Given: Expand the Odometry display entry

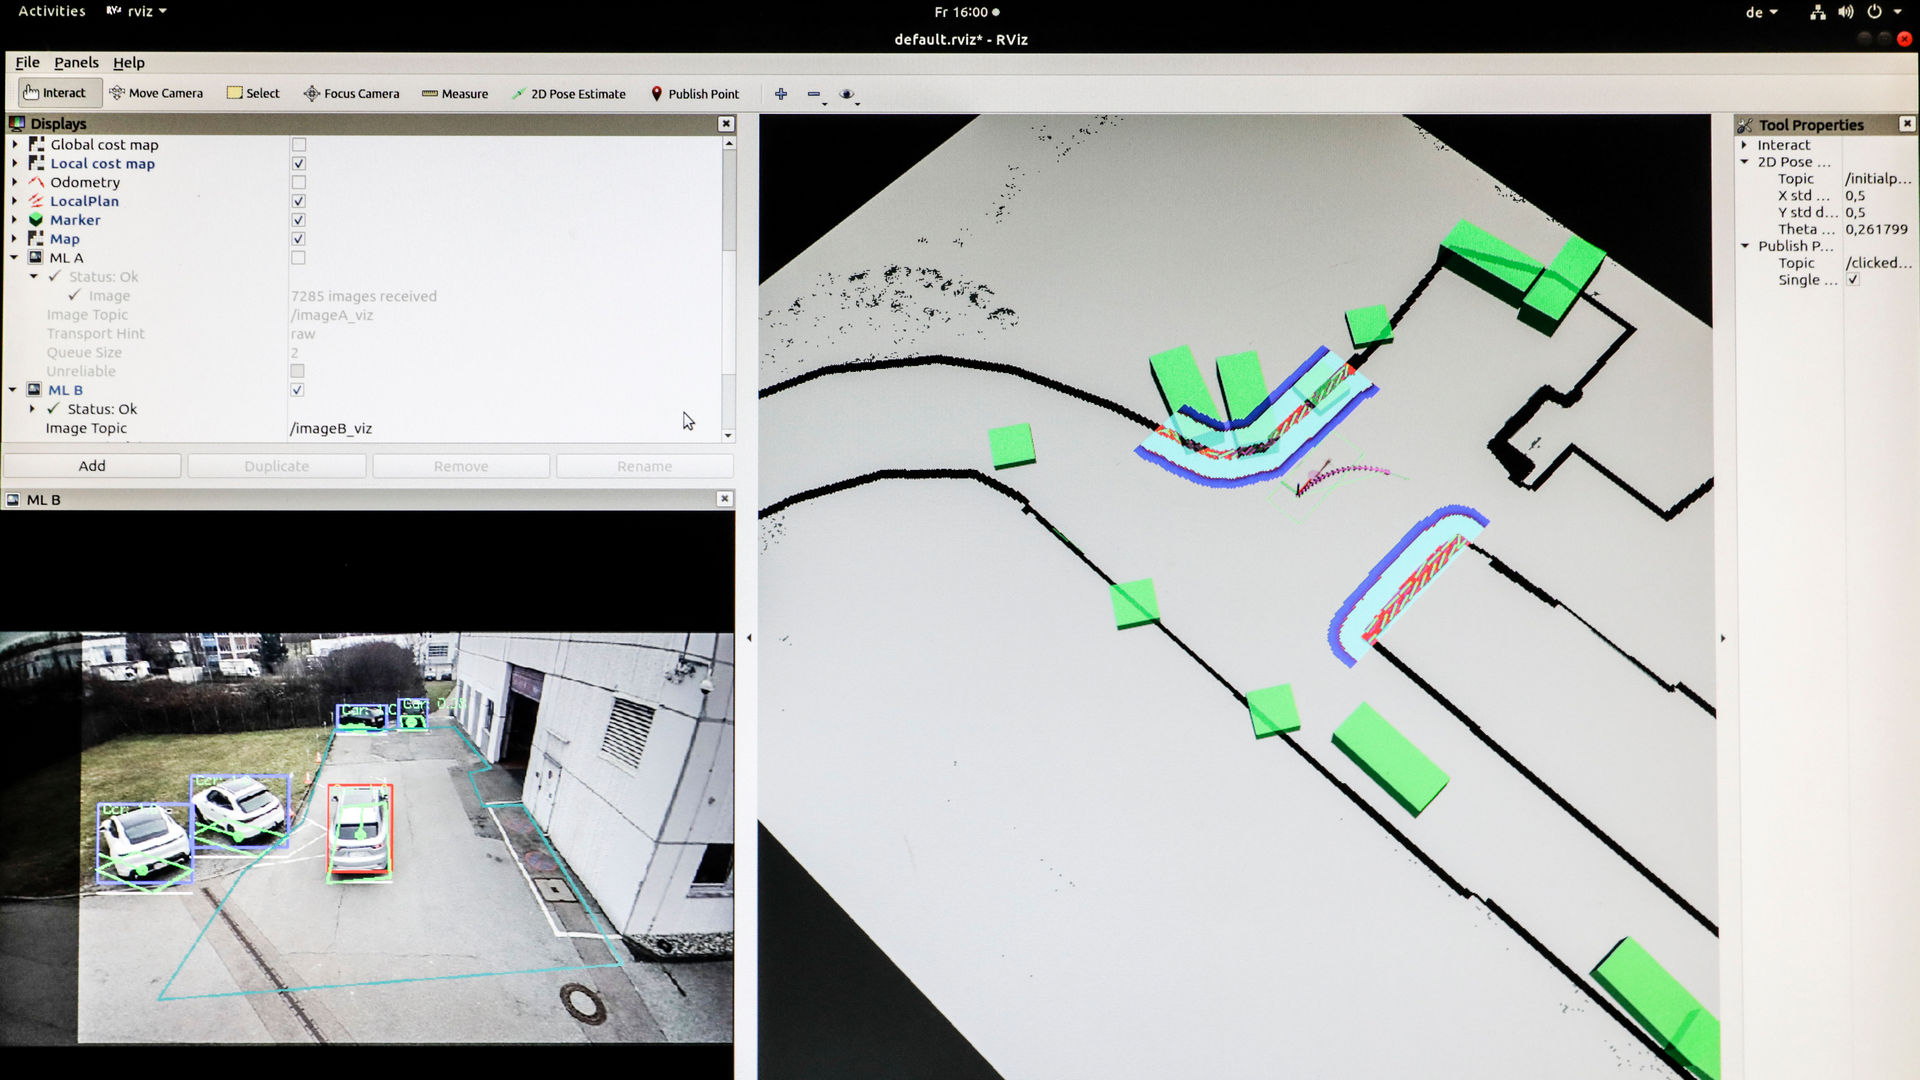Looking at the screenshot, I should pos(15,182).
